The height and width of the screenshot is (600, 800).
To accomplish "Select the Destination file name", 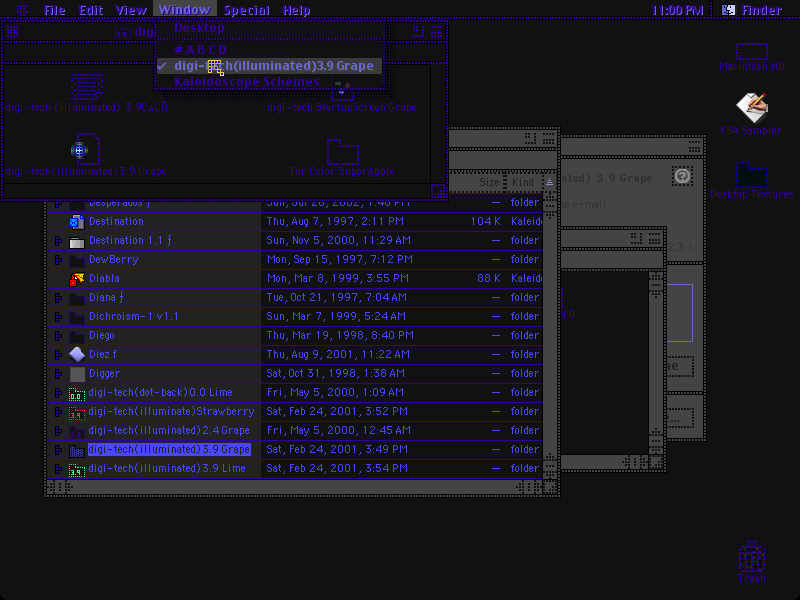I will coord(116,221).
